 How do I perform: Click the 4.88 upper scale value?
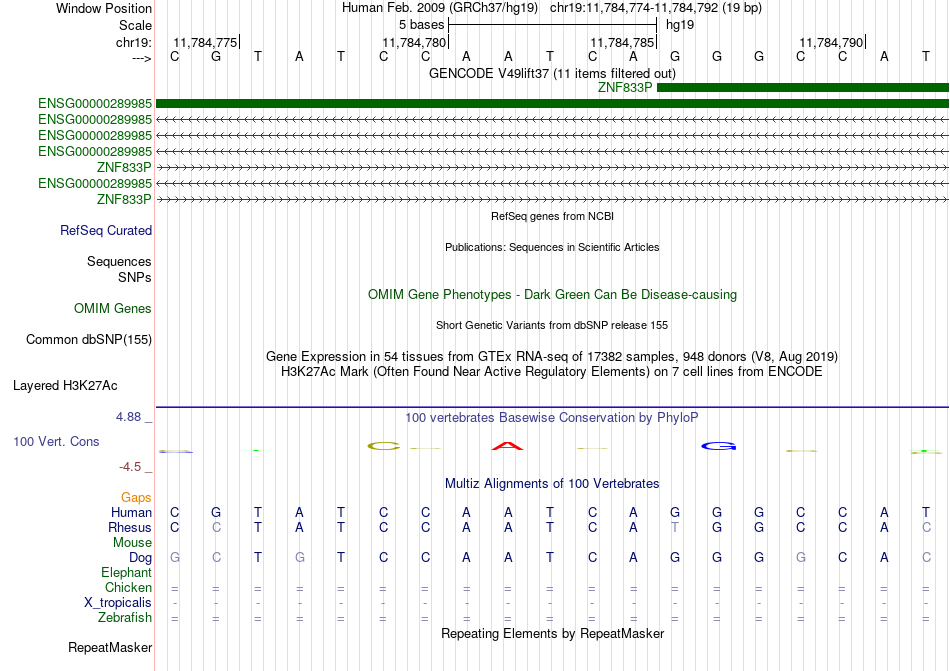[128, 417]
